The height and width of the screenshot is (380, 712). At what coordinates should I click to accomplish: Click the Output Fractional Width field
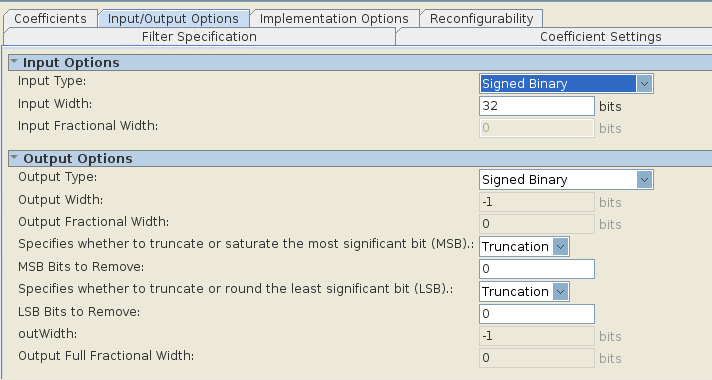point(537,224)
